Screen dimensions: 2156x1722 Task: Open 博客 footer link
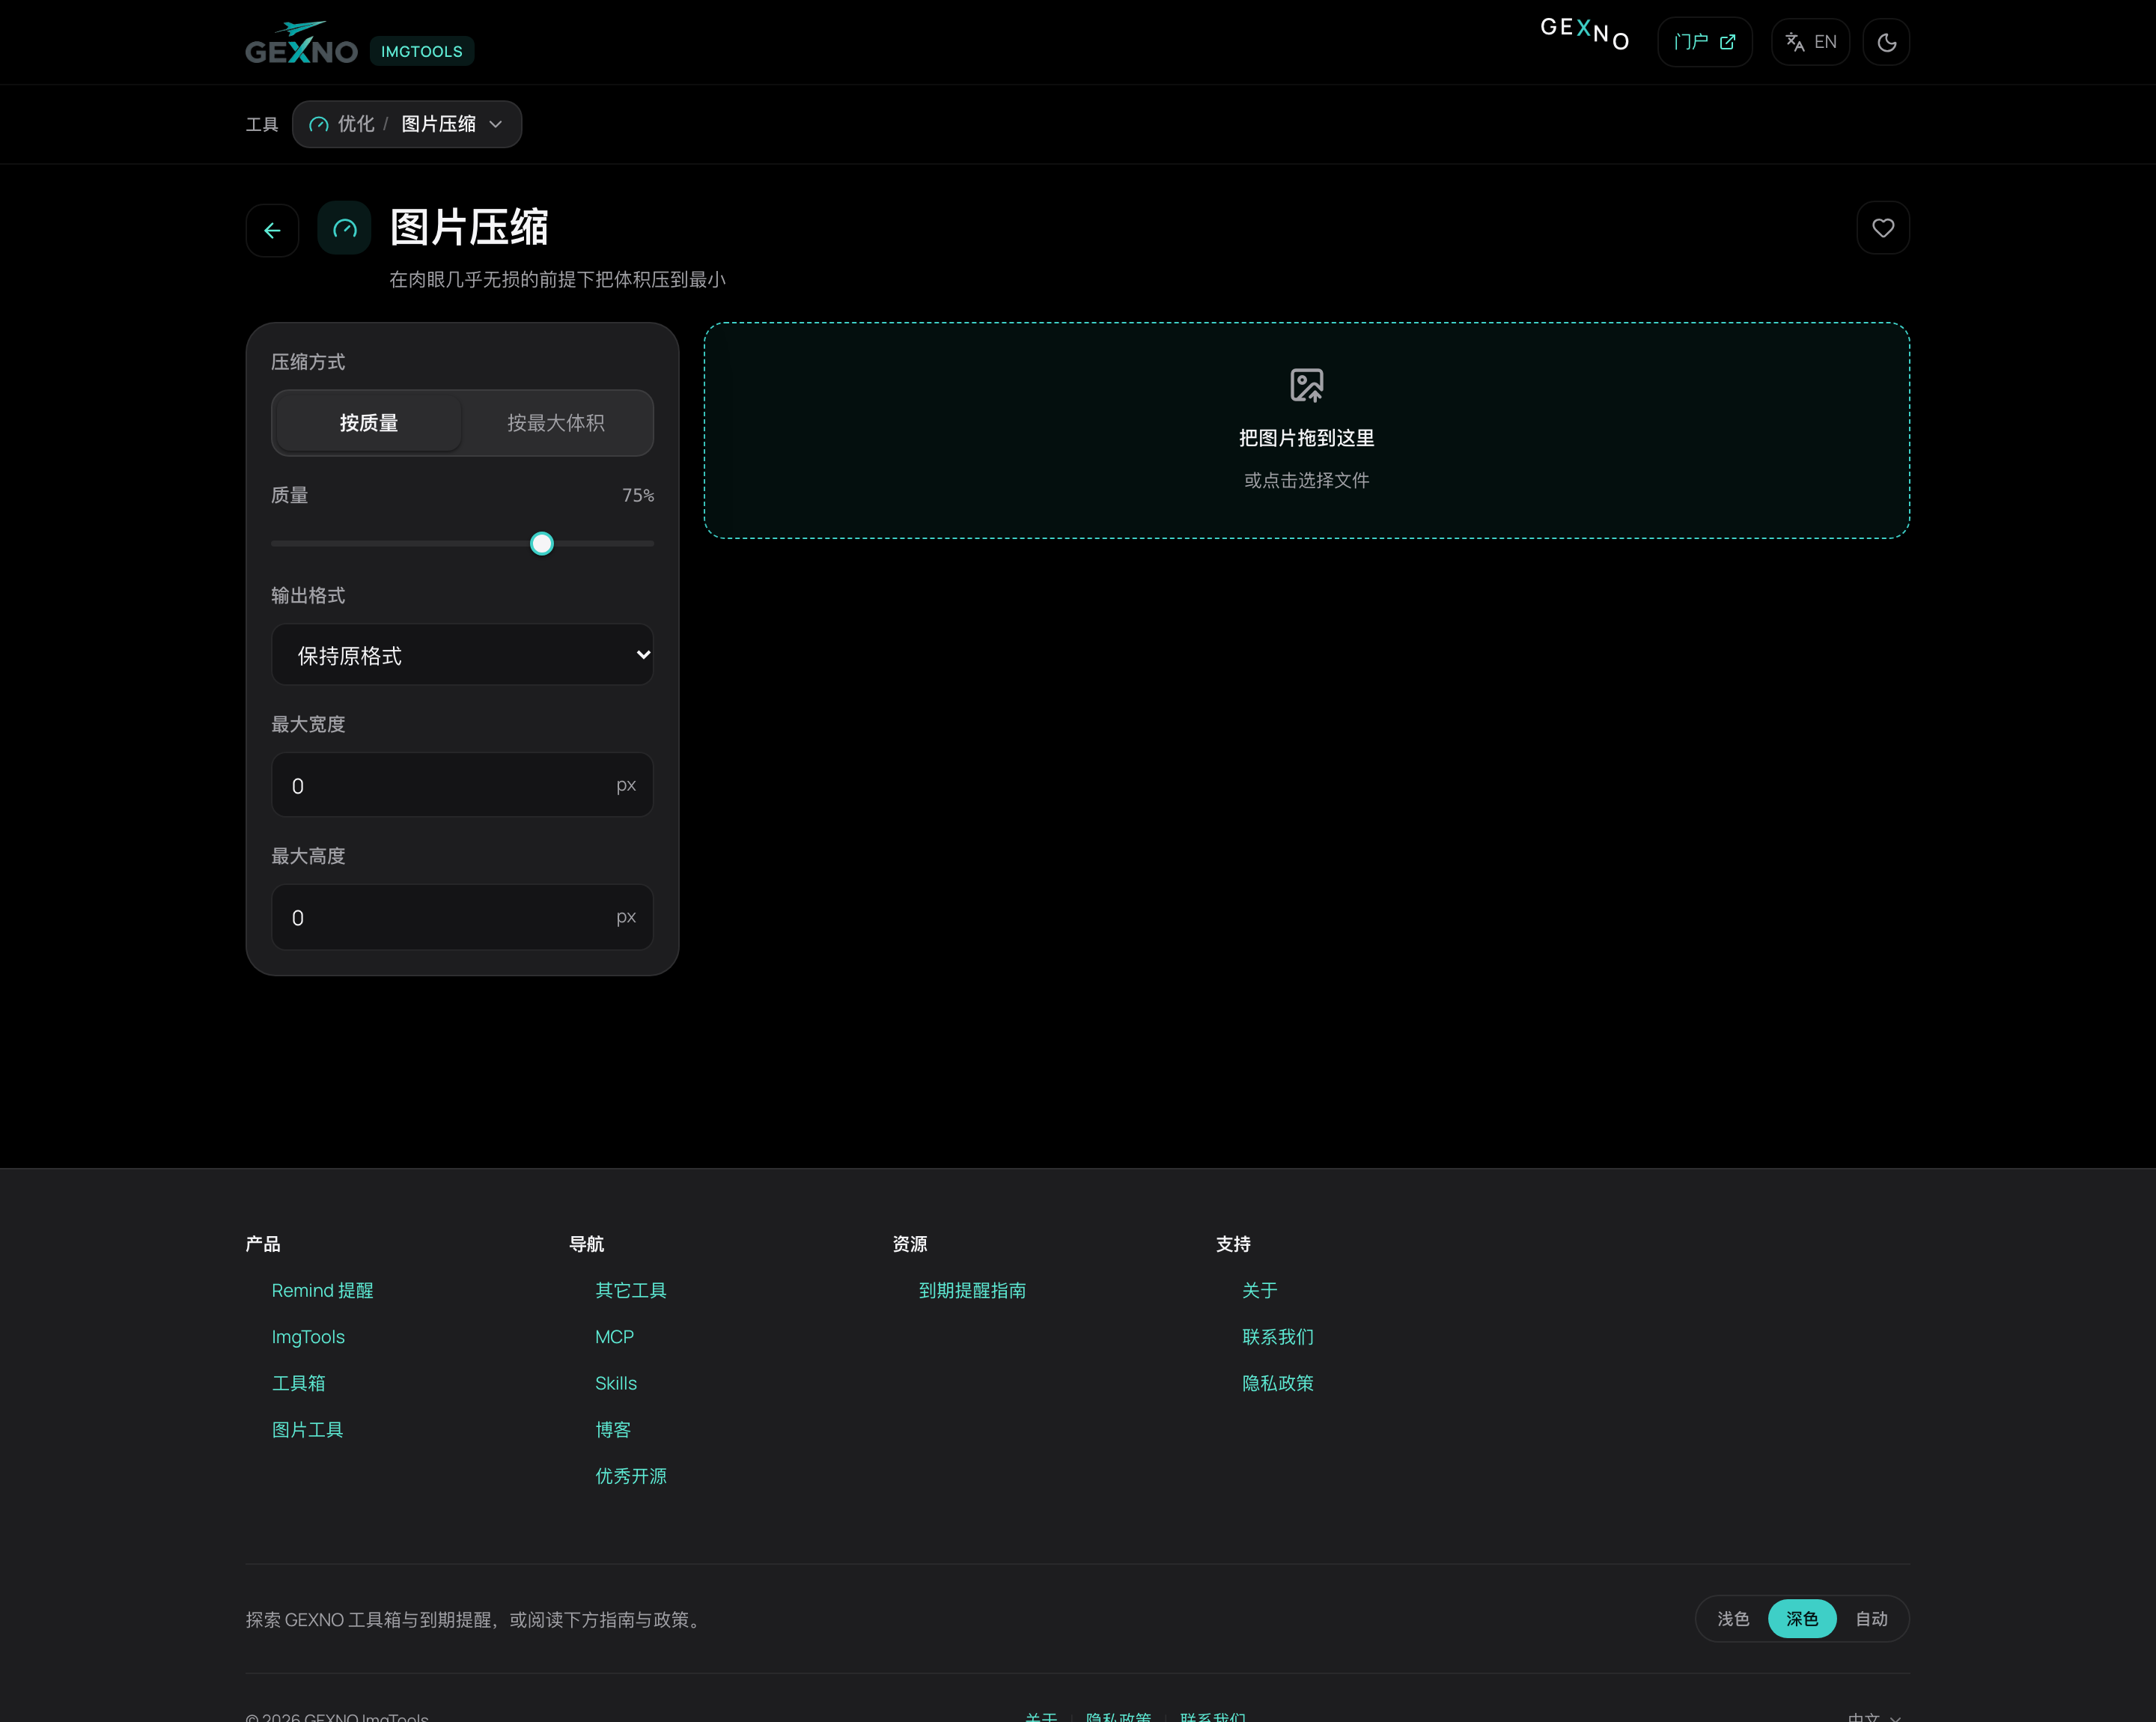[612, 1430]
